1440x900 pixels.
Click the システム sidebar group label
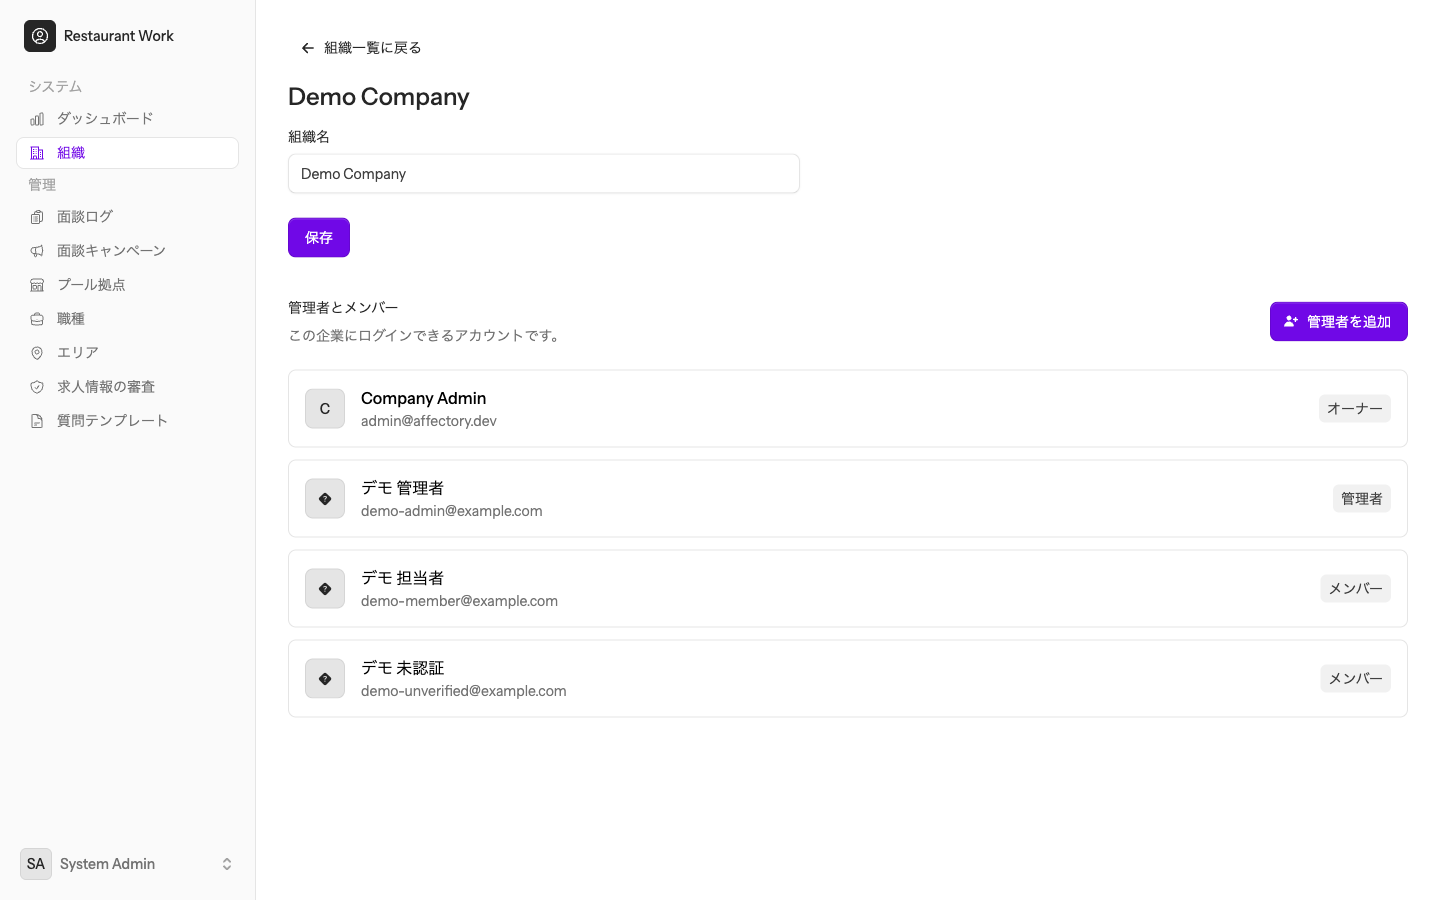[x=55, y=87]
